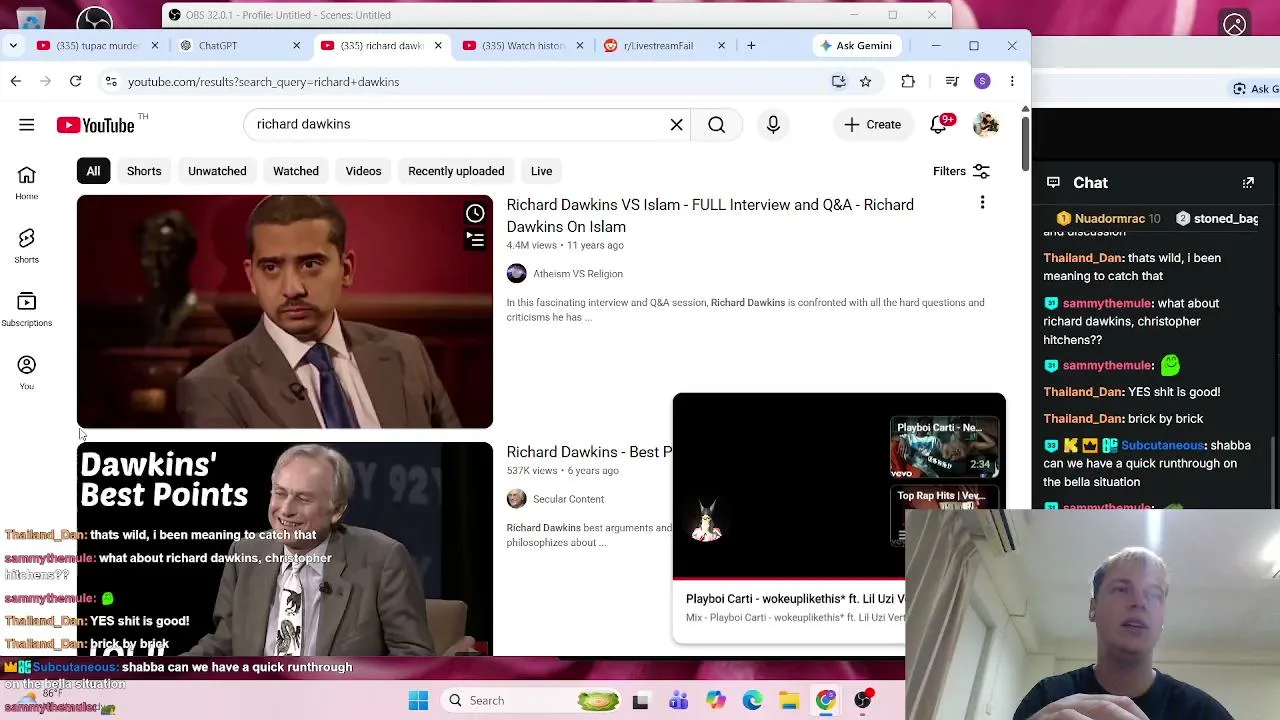Screen dimensions: 1280x720
Task: Select the Watched filter chip
Action: coord(296,171)
